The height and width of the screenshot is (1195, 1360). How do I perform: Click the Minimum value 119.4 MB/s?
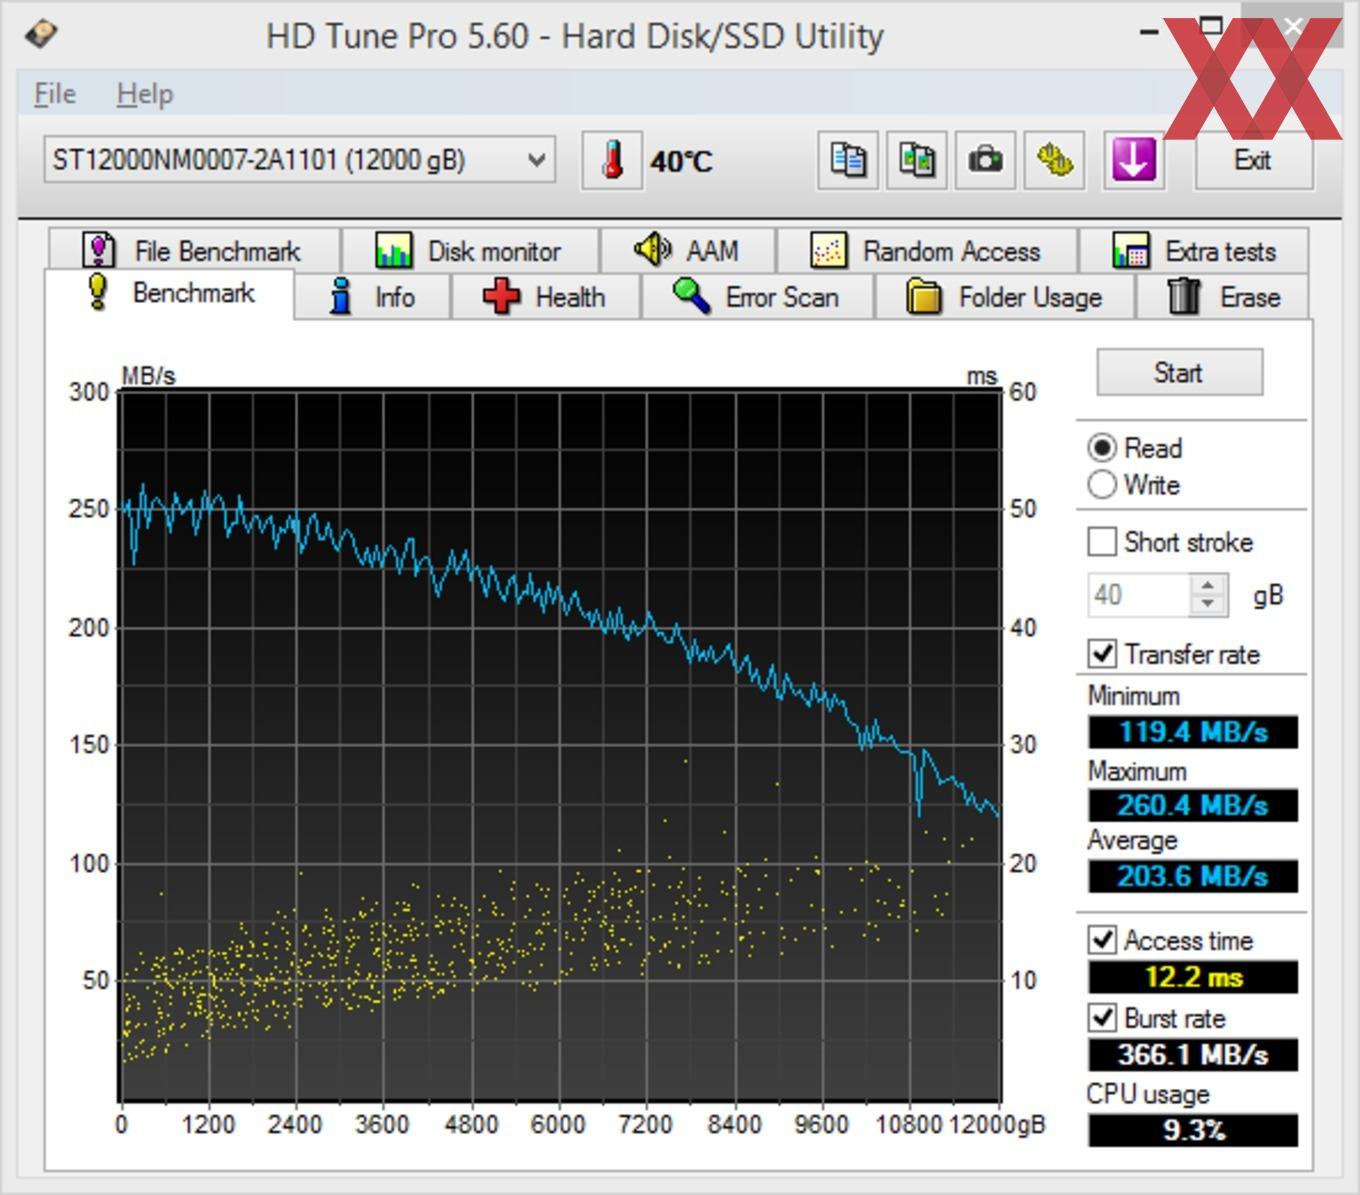point(1193,732)
